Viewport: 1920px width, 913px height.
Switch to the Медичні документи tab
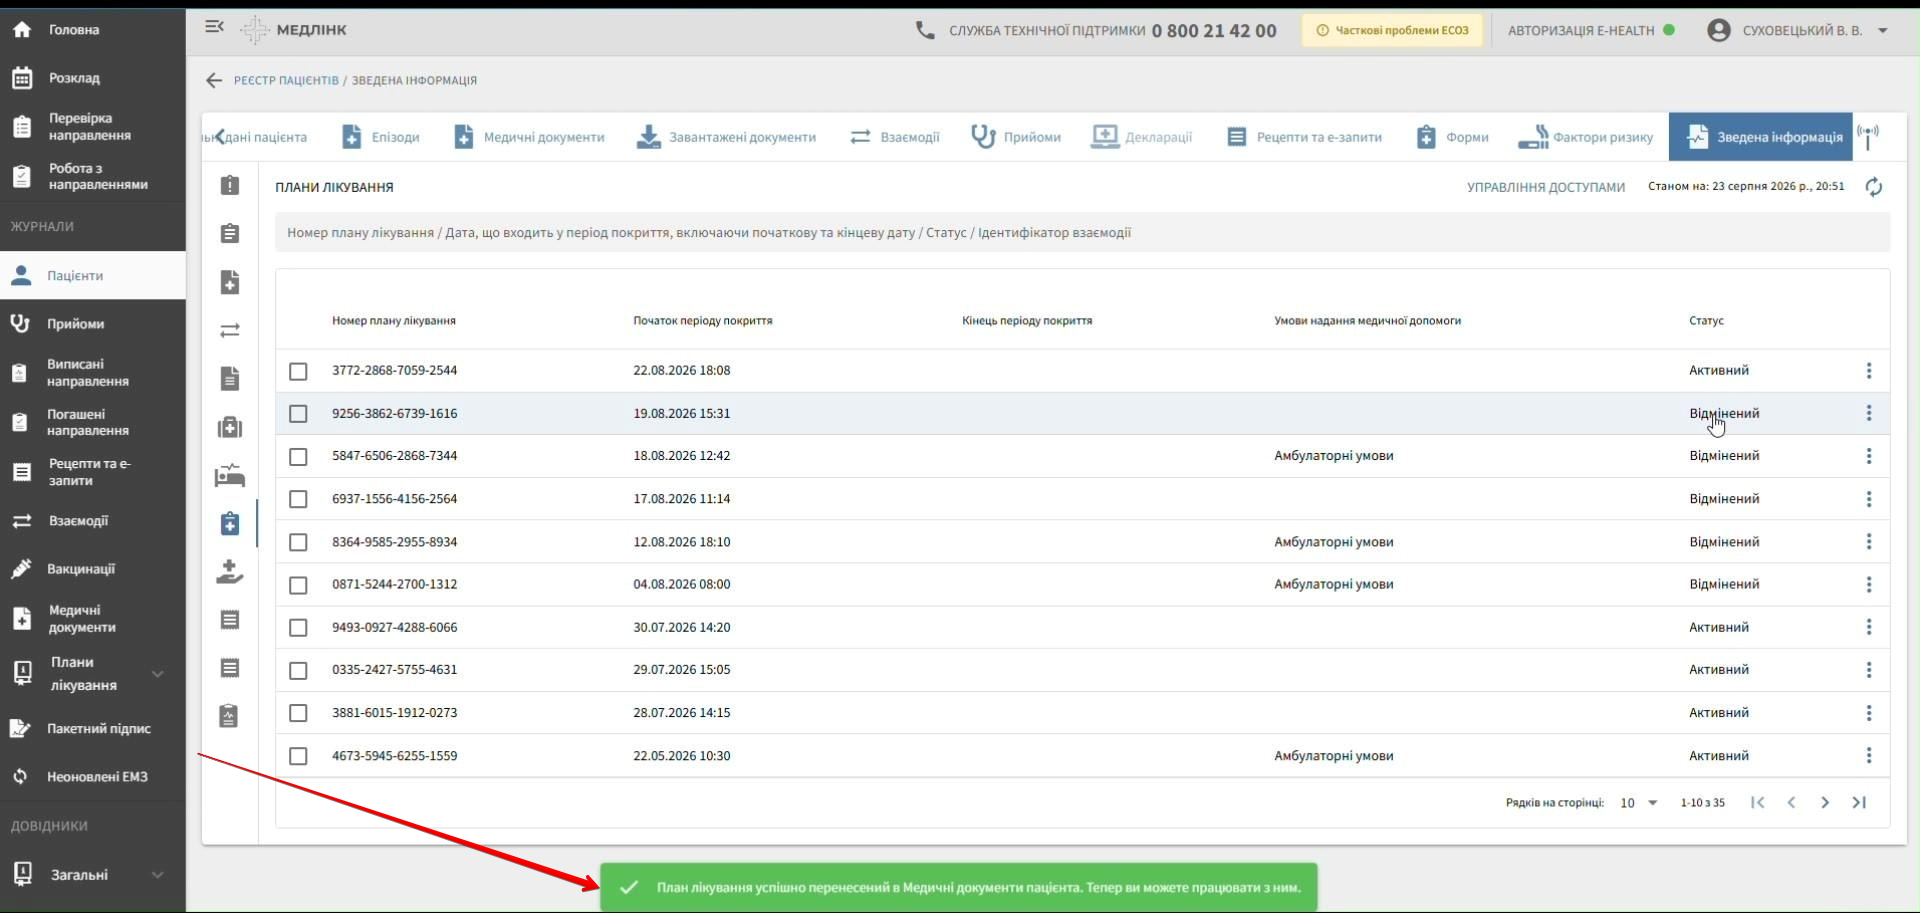tap(529, 137)
